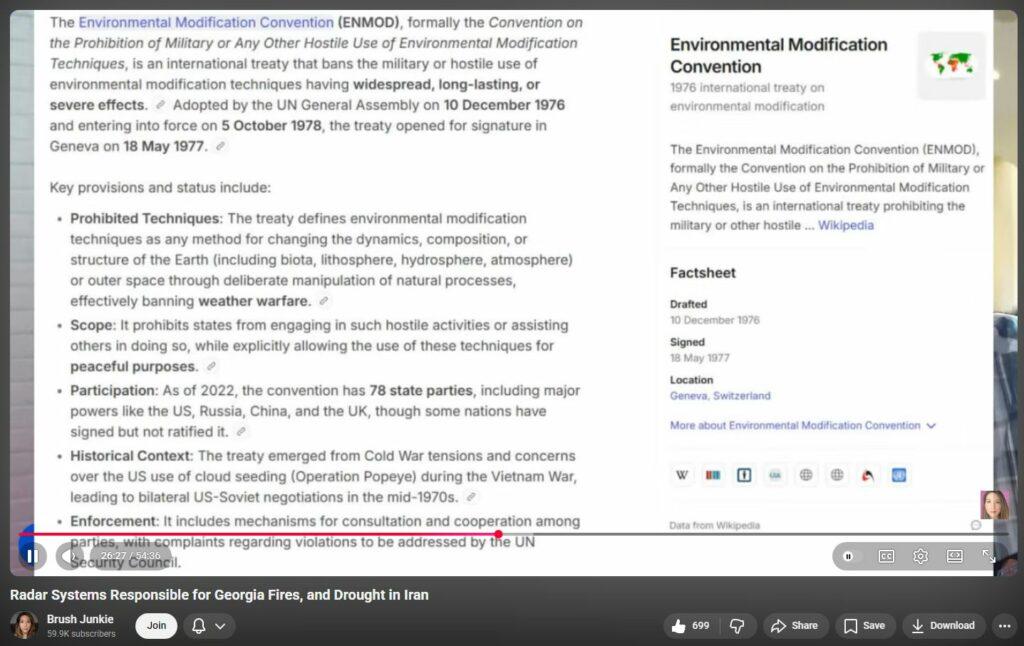
Task: Click the 'Key provisions and status include:' line
Action: point(160,187)
